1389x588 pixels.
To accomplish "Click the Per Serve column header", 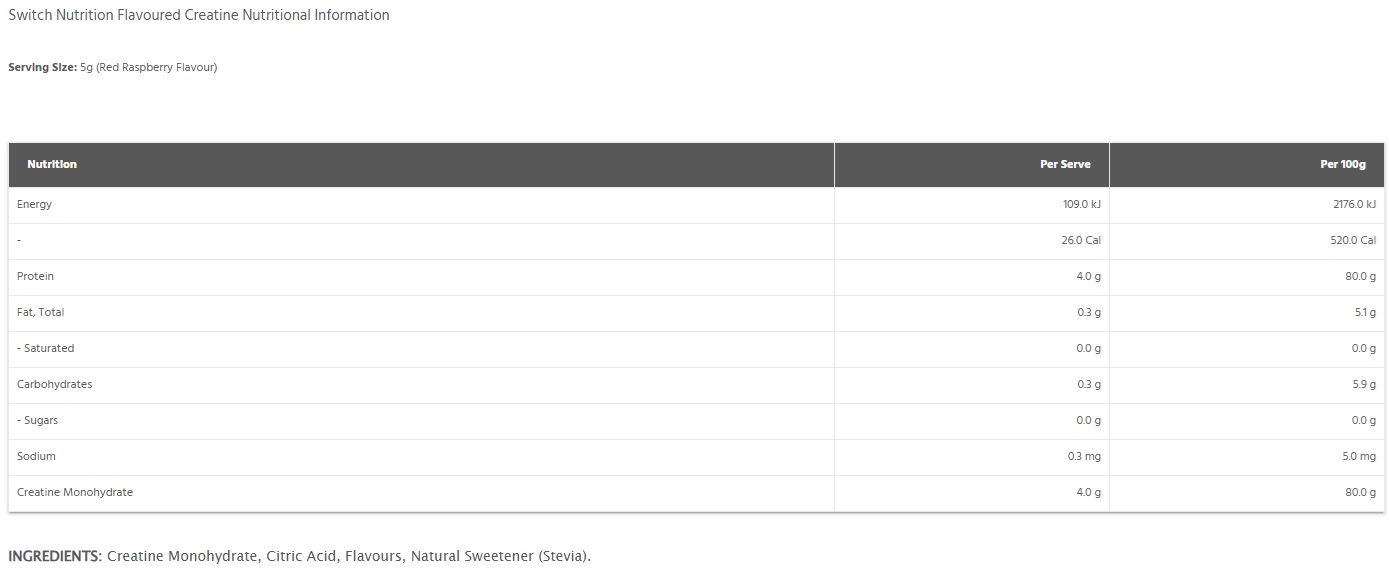I will coord(1065,164).
